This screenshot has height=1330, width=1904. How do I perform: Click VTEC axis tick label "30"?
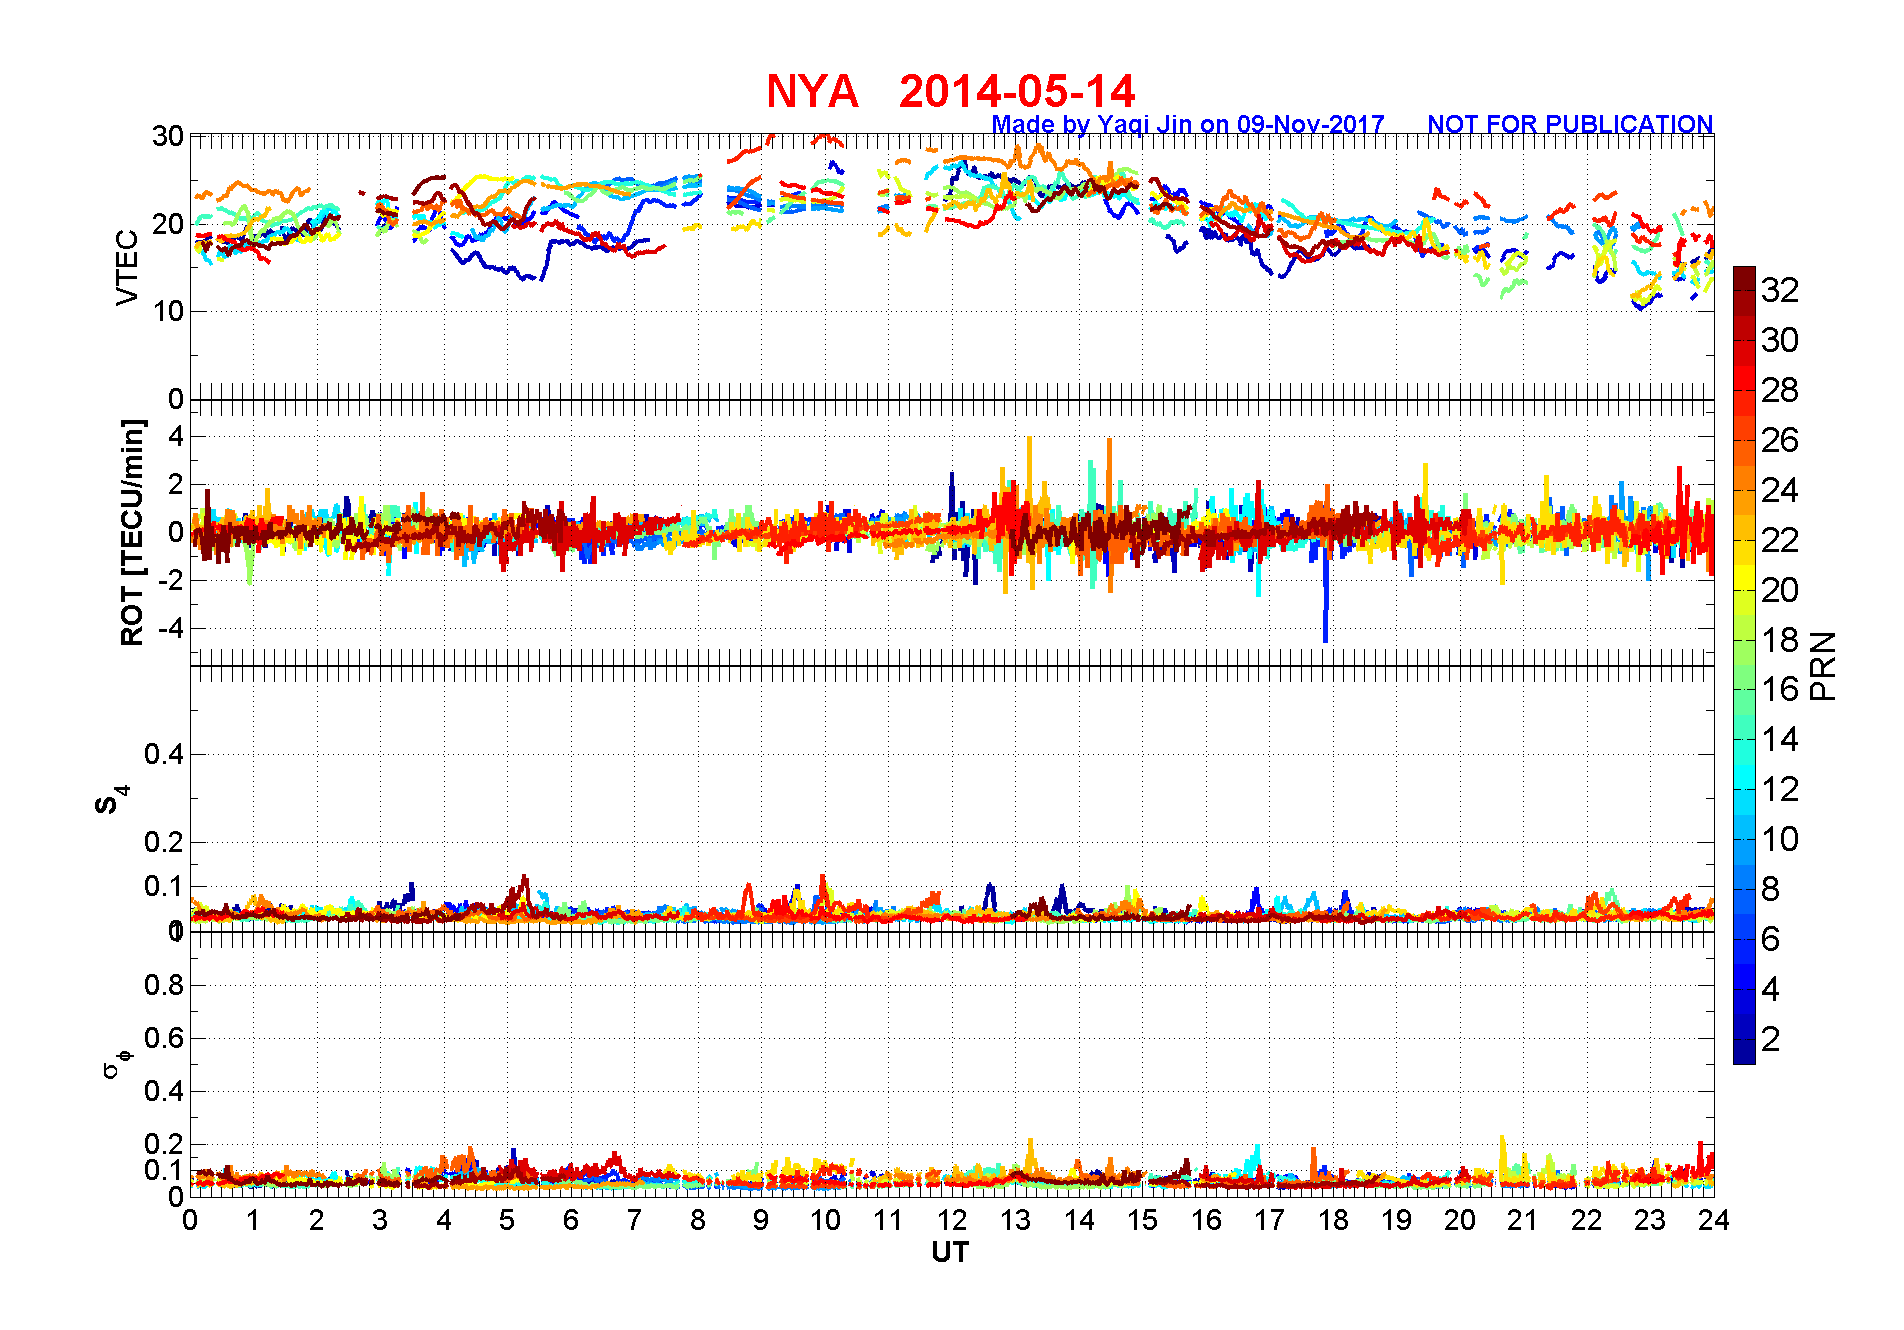167,136
